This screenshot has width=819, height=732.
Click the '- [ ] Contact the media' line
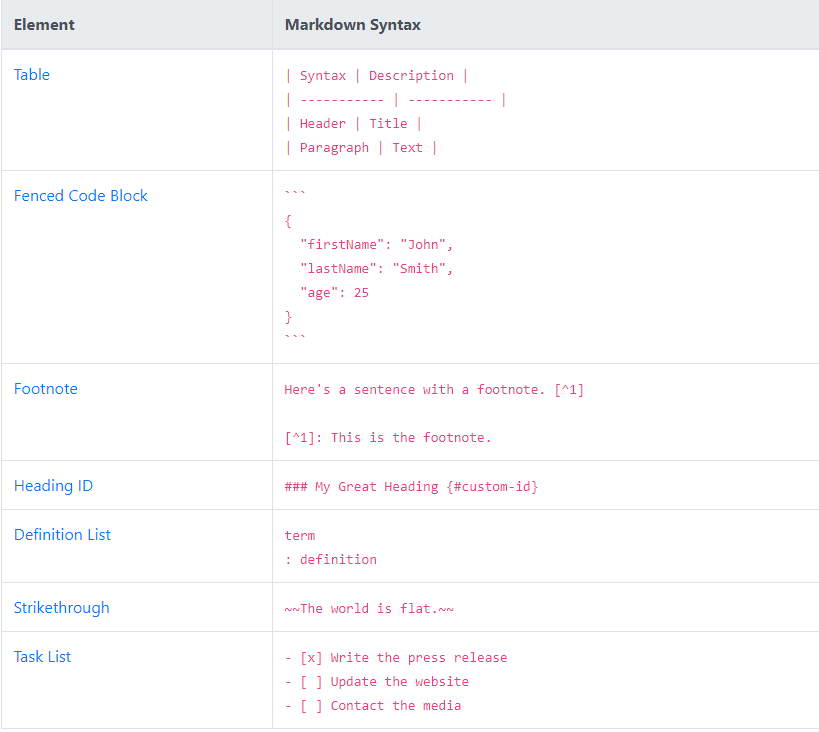[x=373, y=706]
